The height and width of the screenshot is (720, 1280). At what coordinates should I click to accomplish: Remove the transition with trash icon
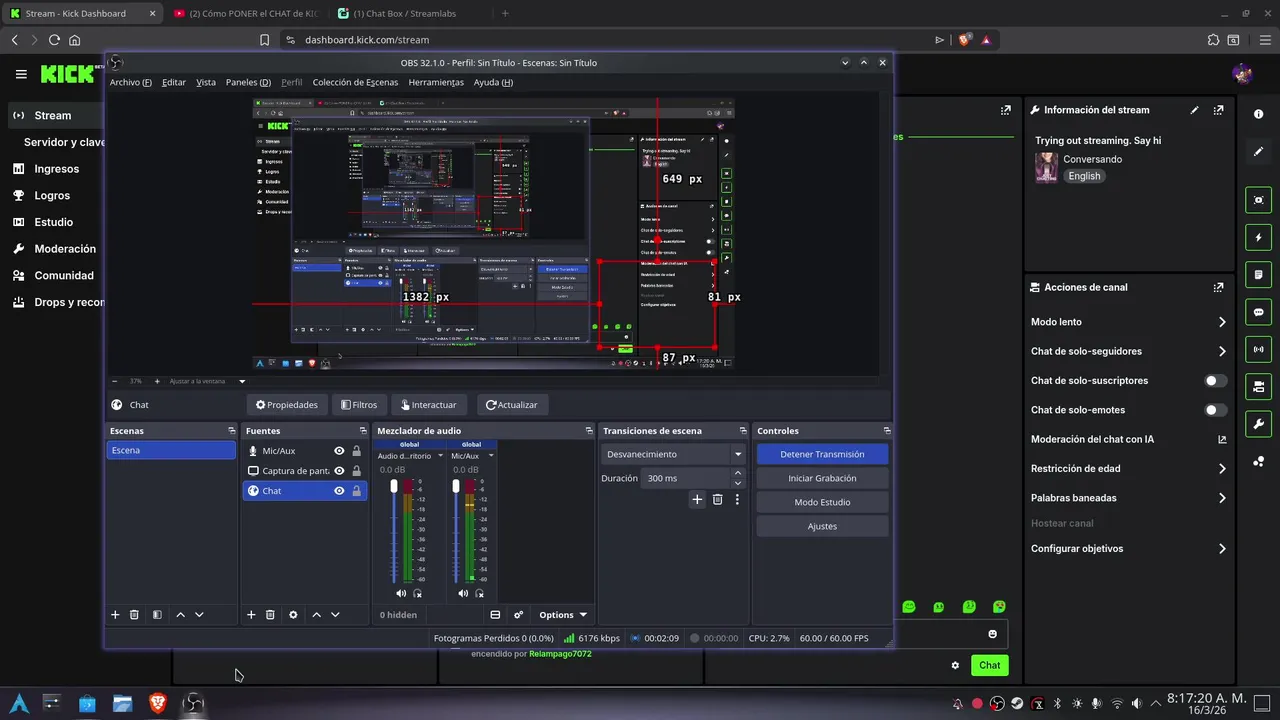(x=717, y=499)
